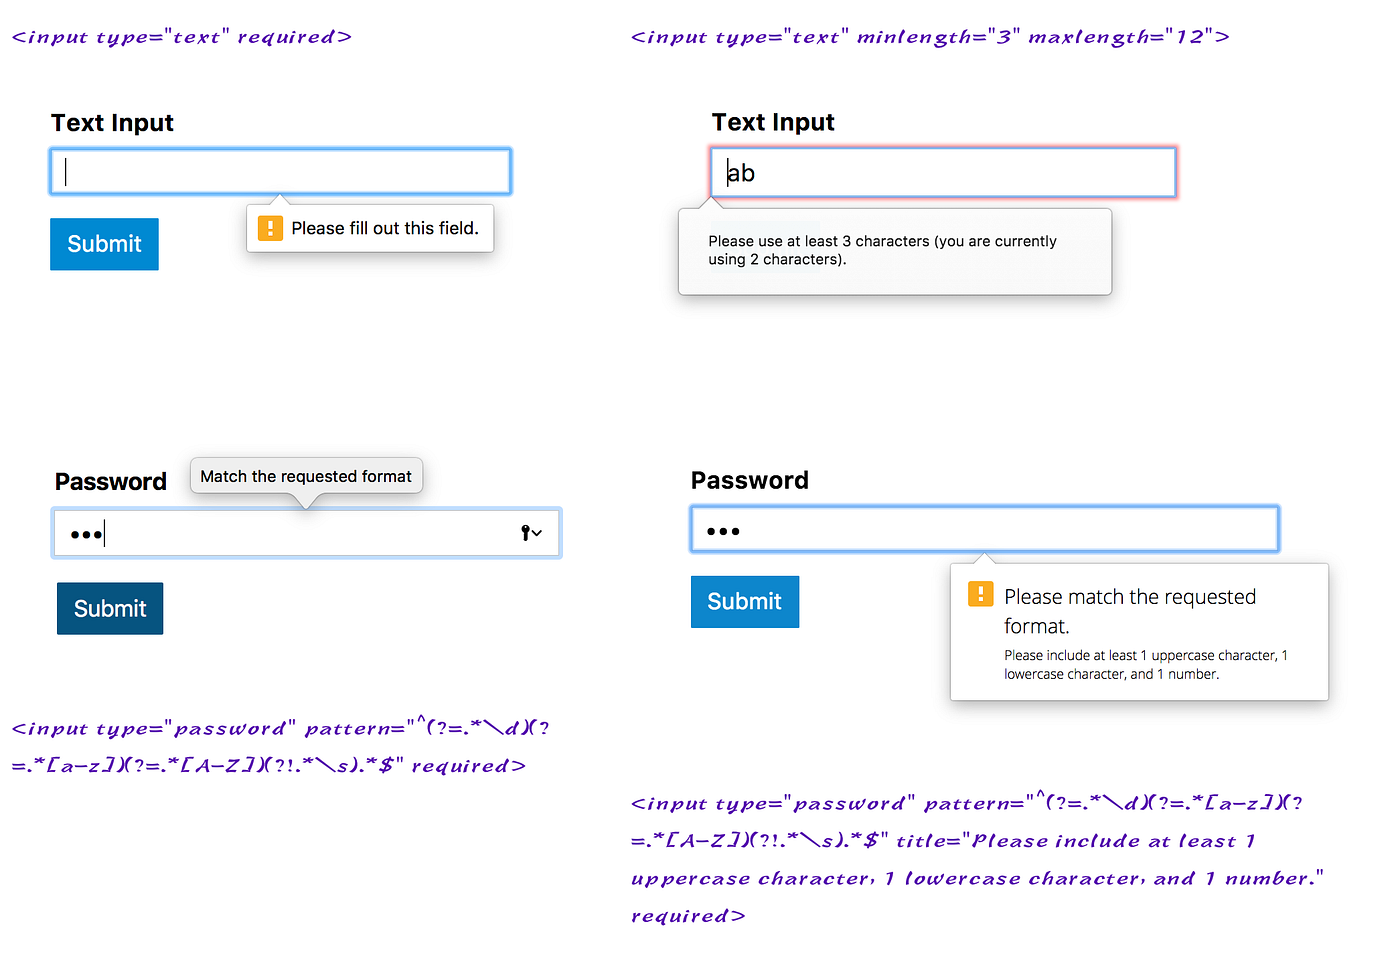The image size is (1400, 956).
Task: Click the Password field with the key icon
Action: pyautogui.click(x=307, y=533)
